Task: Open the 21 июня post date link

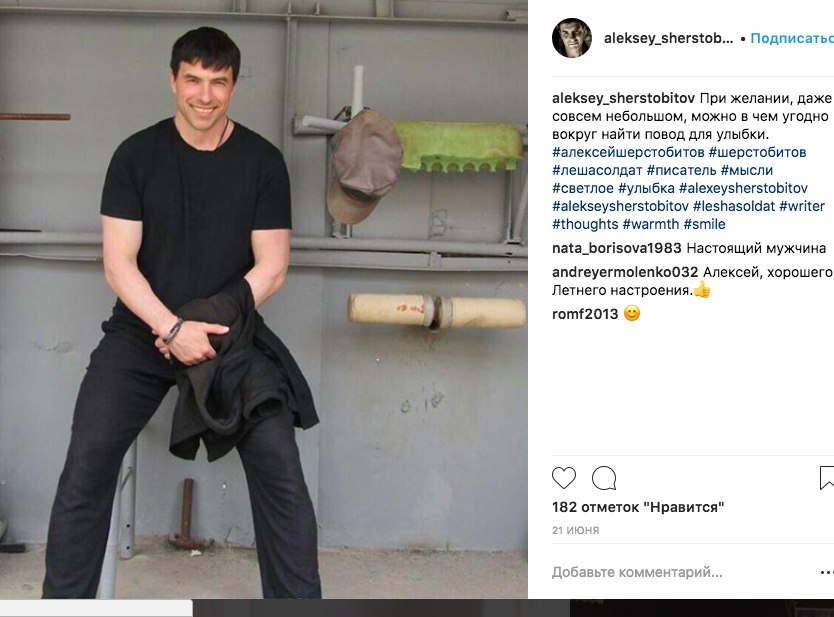Action: click(x=576, y=530)
